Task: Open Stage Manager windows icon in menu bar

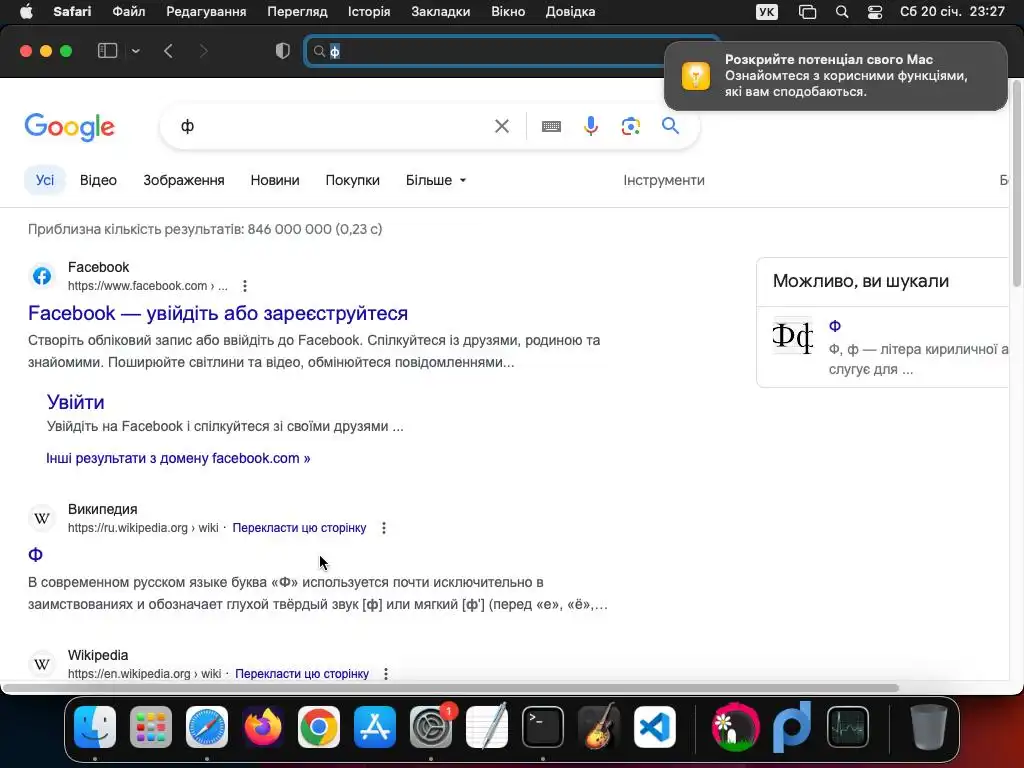Action: (x=807, y=12)
